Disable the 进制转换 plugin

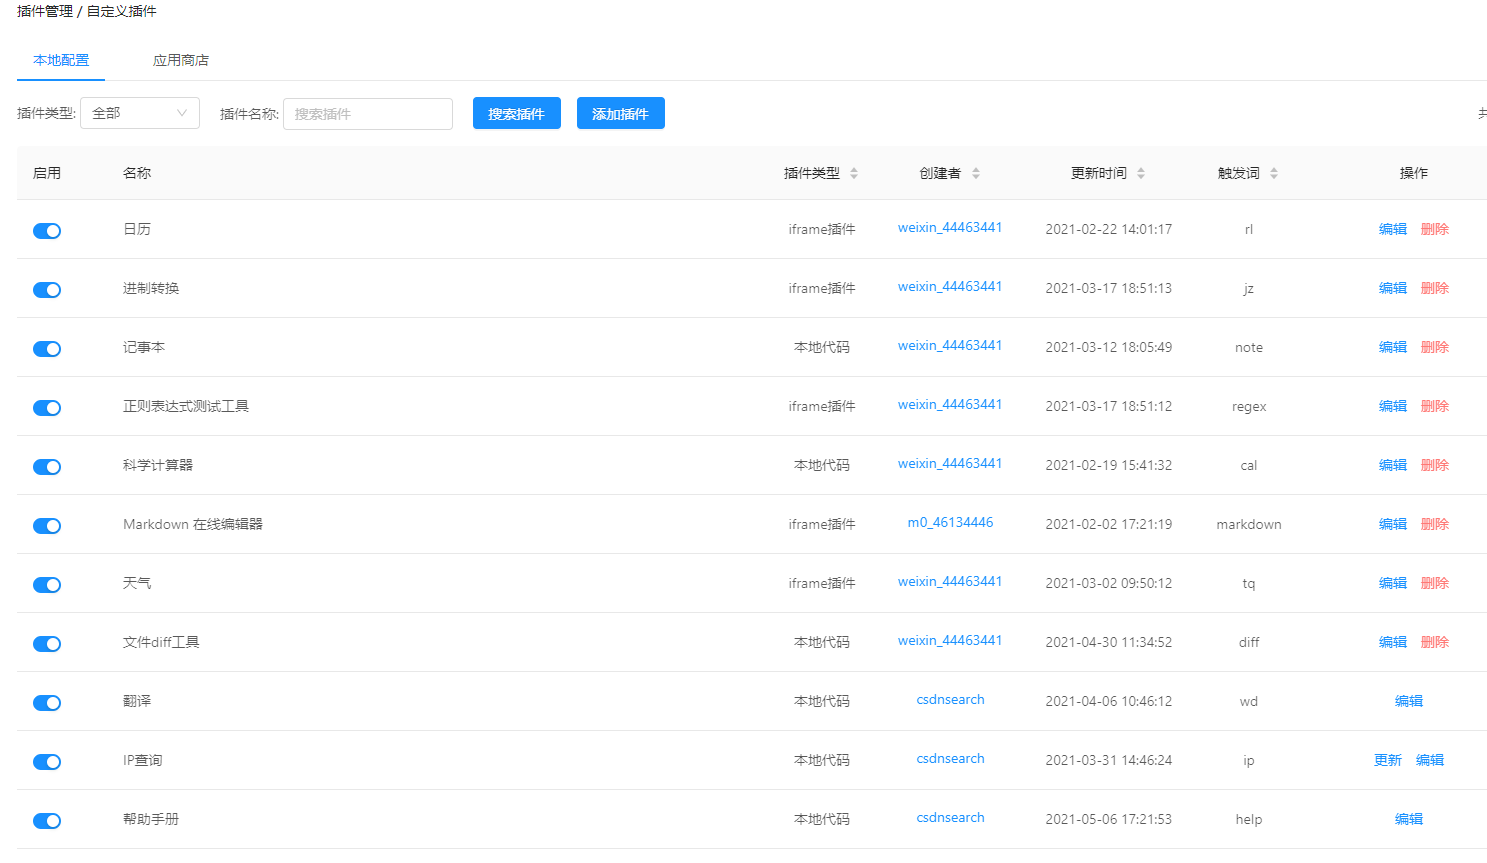pyautogui.click(x=47, y=290)
